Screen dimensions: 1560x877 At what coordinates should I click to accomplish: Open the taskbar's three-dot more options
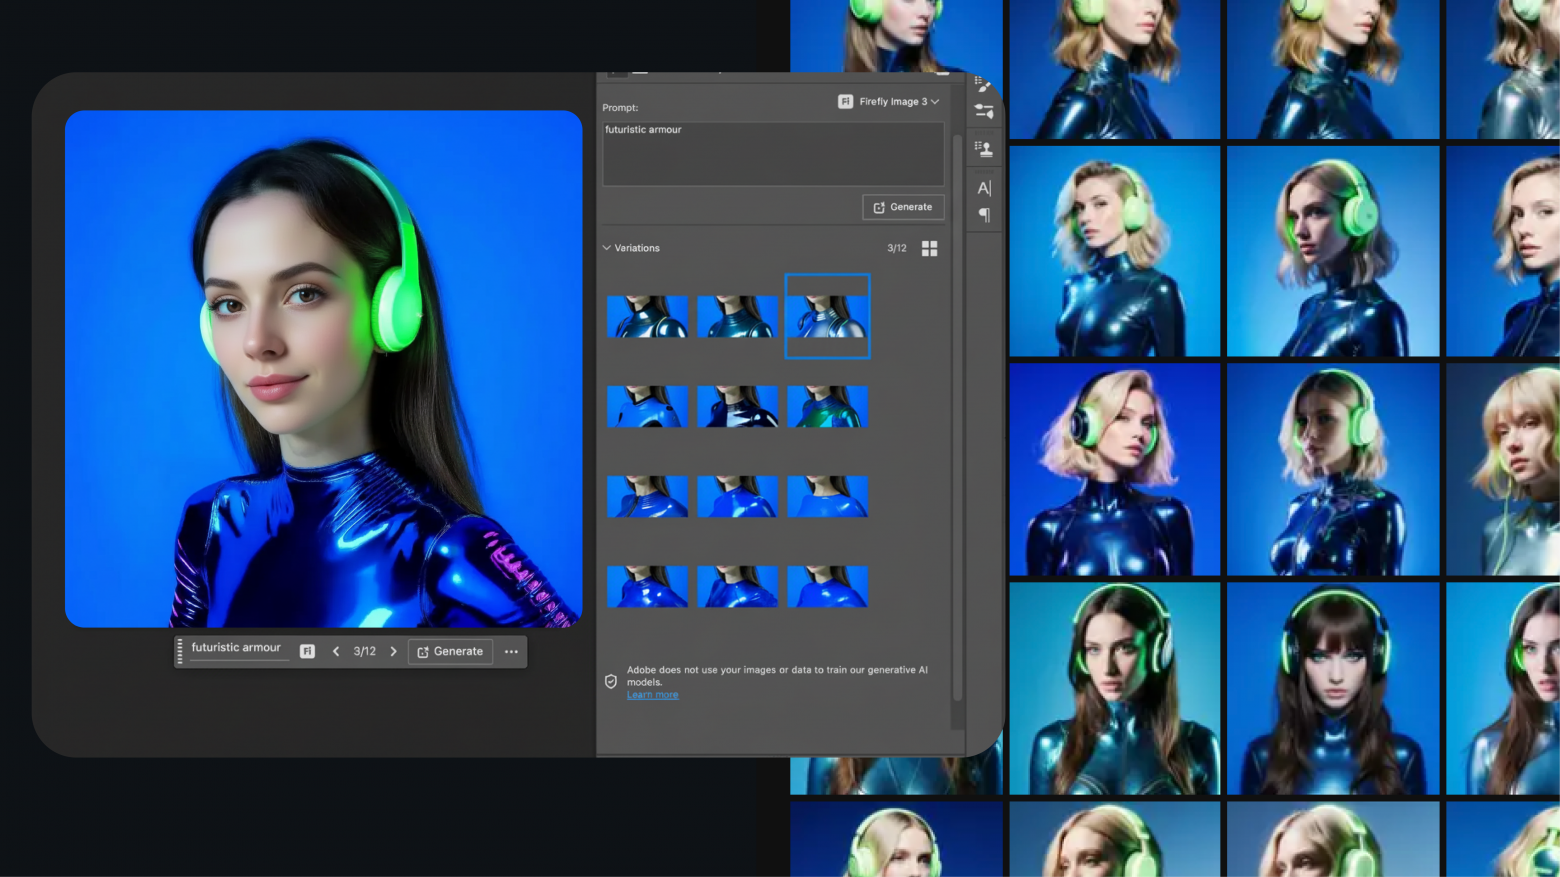[511, 651]
